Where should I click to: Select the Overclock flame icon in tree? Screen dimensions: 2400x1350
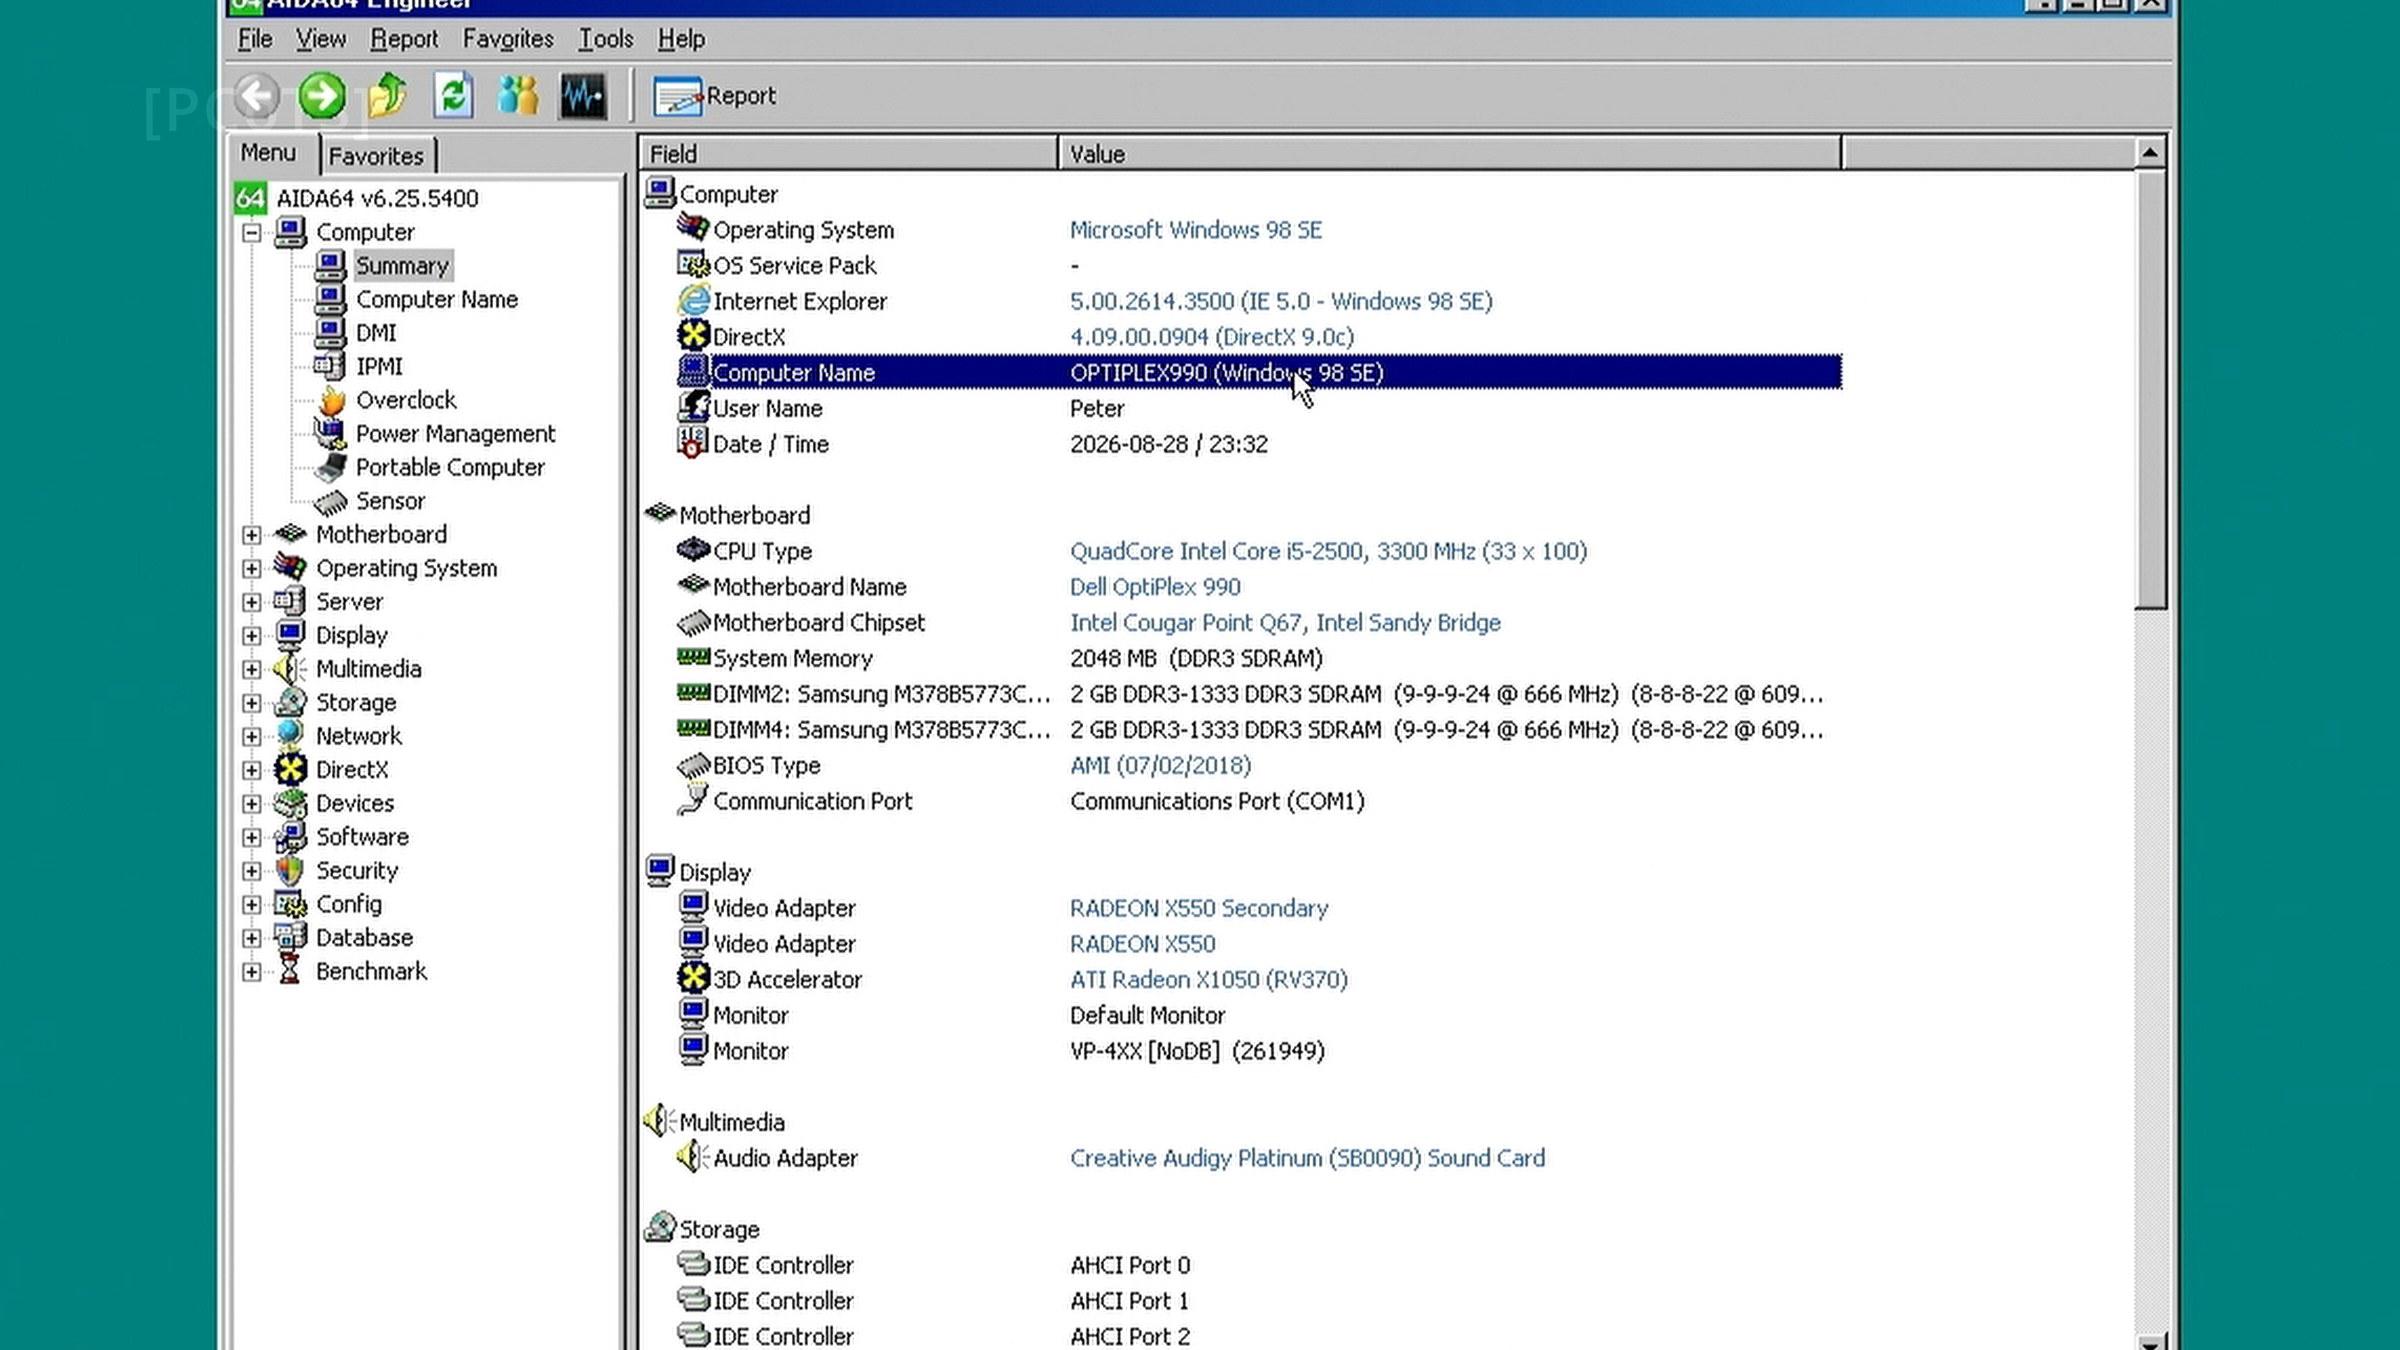331,400
